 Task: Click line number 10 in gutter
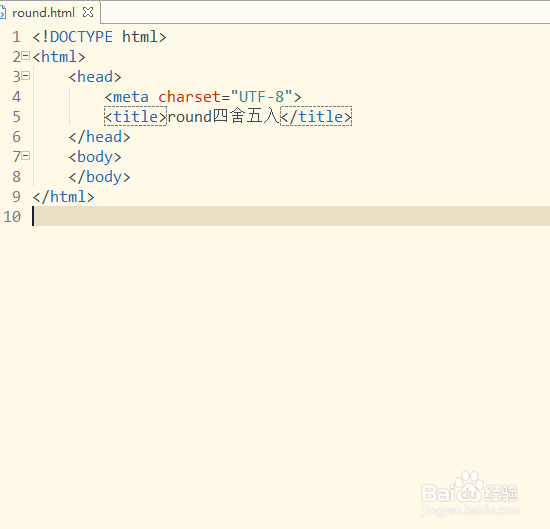(12, 217)
